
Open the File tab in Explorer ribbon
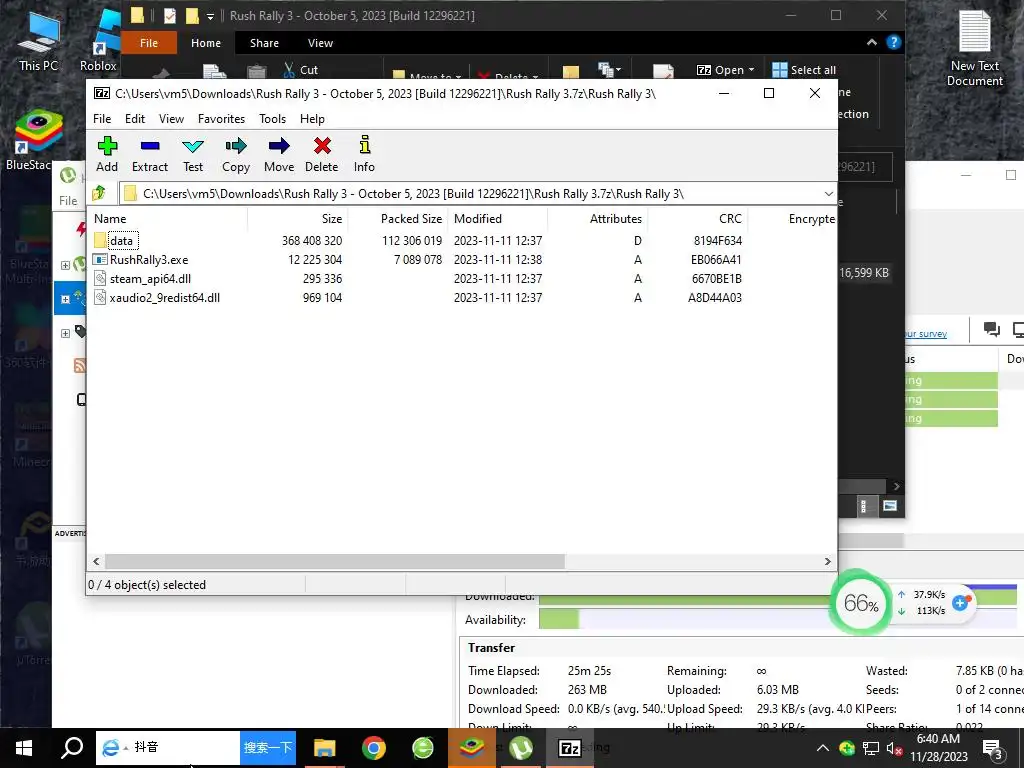(x=149, y=43)
